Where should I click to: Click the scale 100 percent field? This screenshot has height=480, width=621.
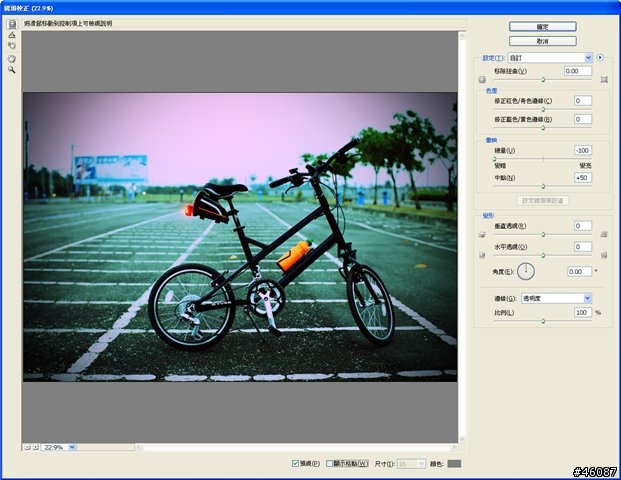(583, 312)
